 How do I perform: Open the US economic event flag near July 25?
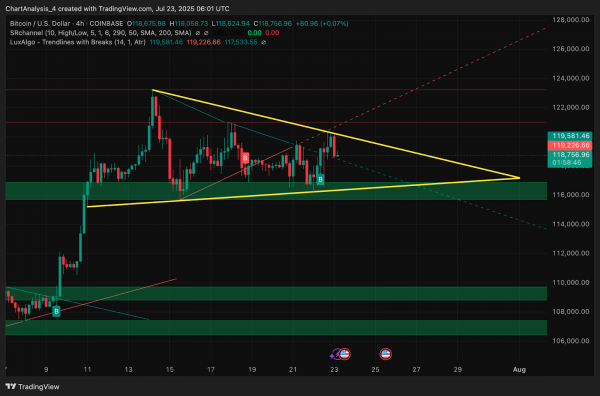(x=385, y=354)
